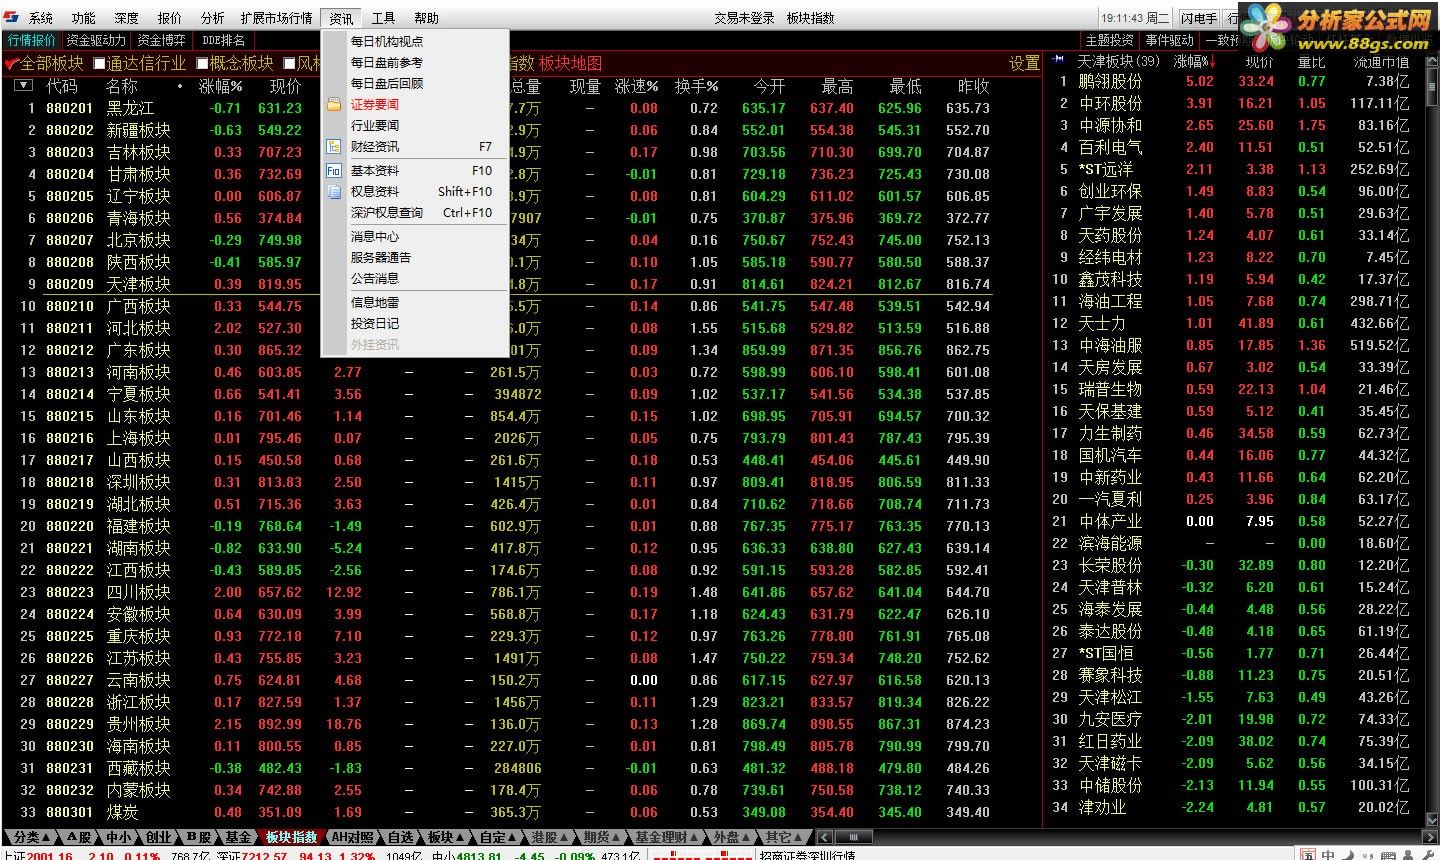This screenshot has width=1440, height=860.
Task: Open the table column dropdown arrow beside 代码
Action: coord(24,86)
